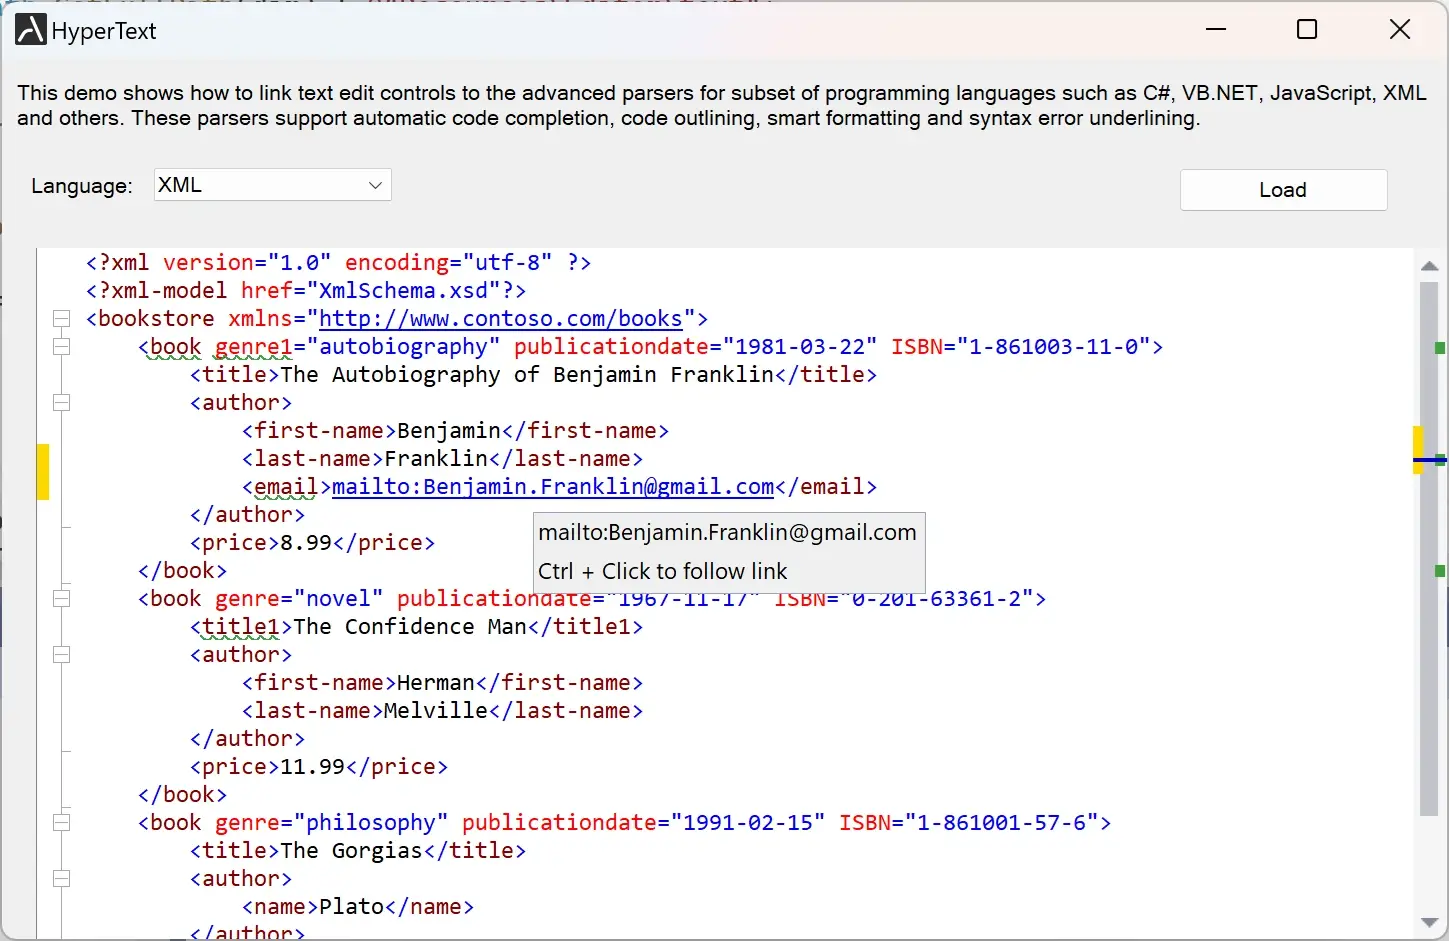This screenshot has width=1449, height=941.
Task: Click the scrollbar up arrow icon
Action: tap(1430, 265)
